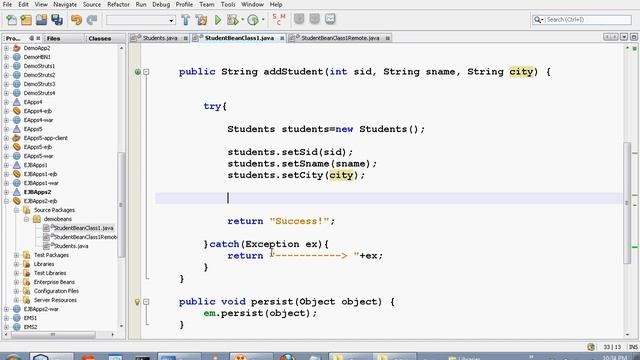Open the Profile Project dropdown arrow
Viewport: 640px width, 360px height.
point(263,20)
